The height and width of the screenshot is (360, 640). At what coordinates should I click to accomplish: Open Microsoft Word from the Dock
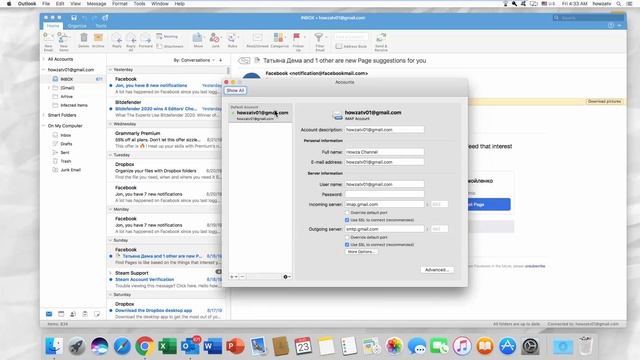[x=213, y=346]
